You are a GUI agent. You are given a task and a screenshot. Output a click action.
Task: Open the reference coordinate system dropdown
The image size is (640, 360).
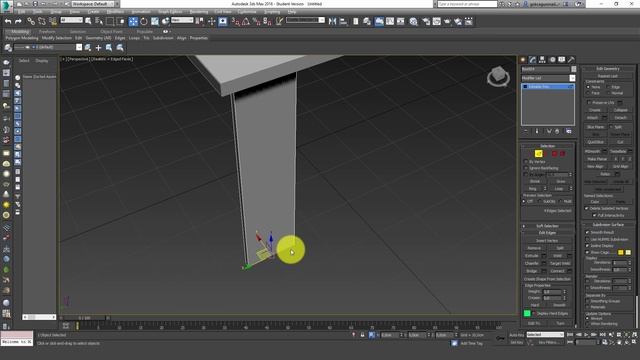(182, 20)
